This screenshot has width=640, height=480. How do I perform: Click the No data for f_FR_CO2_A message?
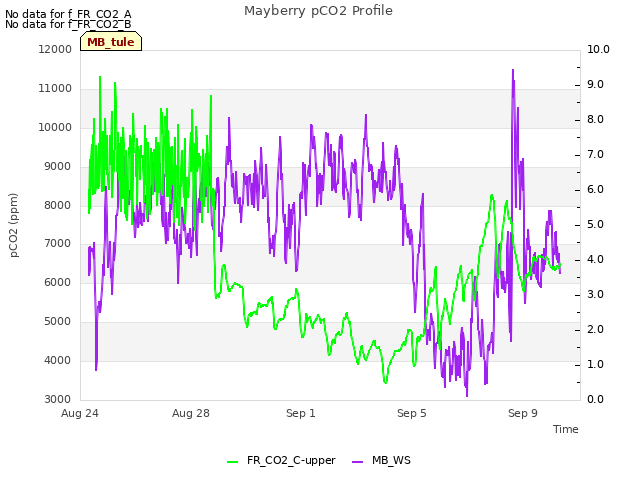click(x=68, y=15)
